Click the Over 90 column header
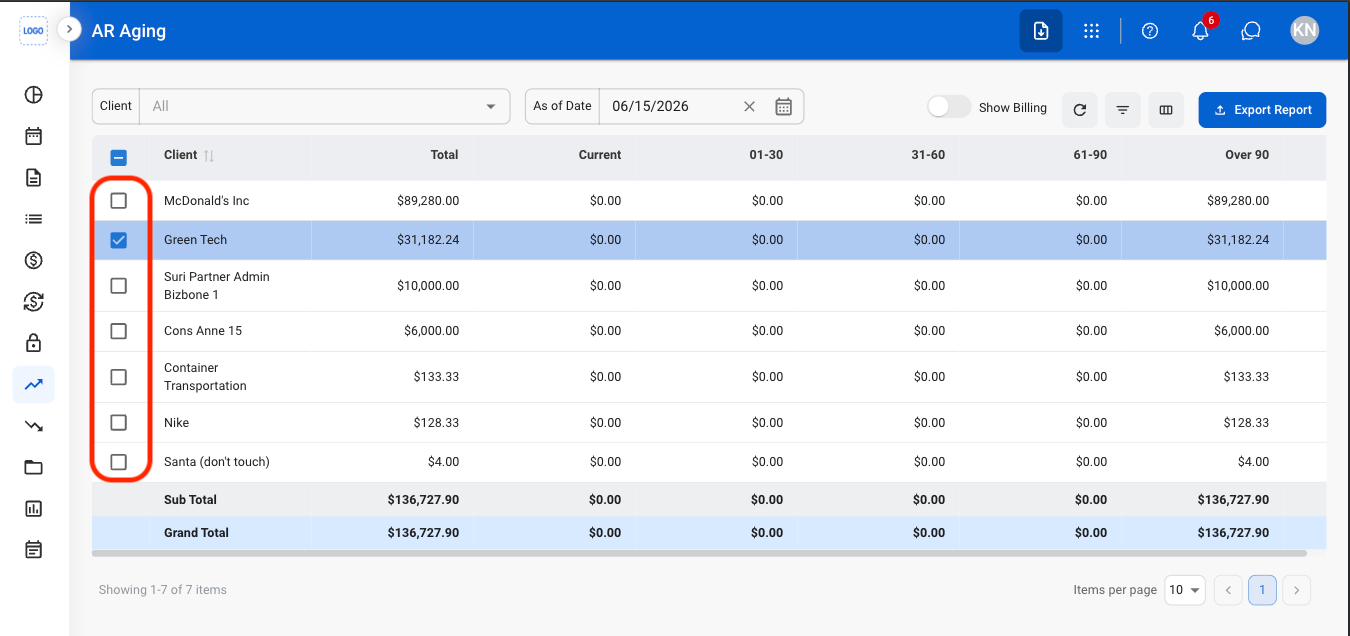 click(x=1247, y=155)
